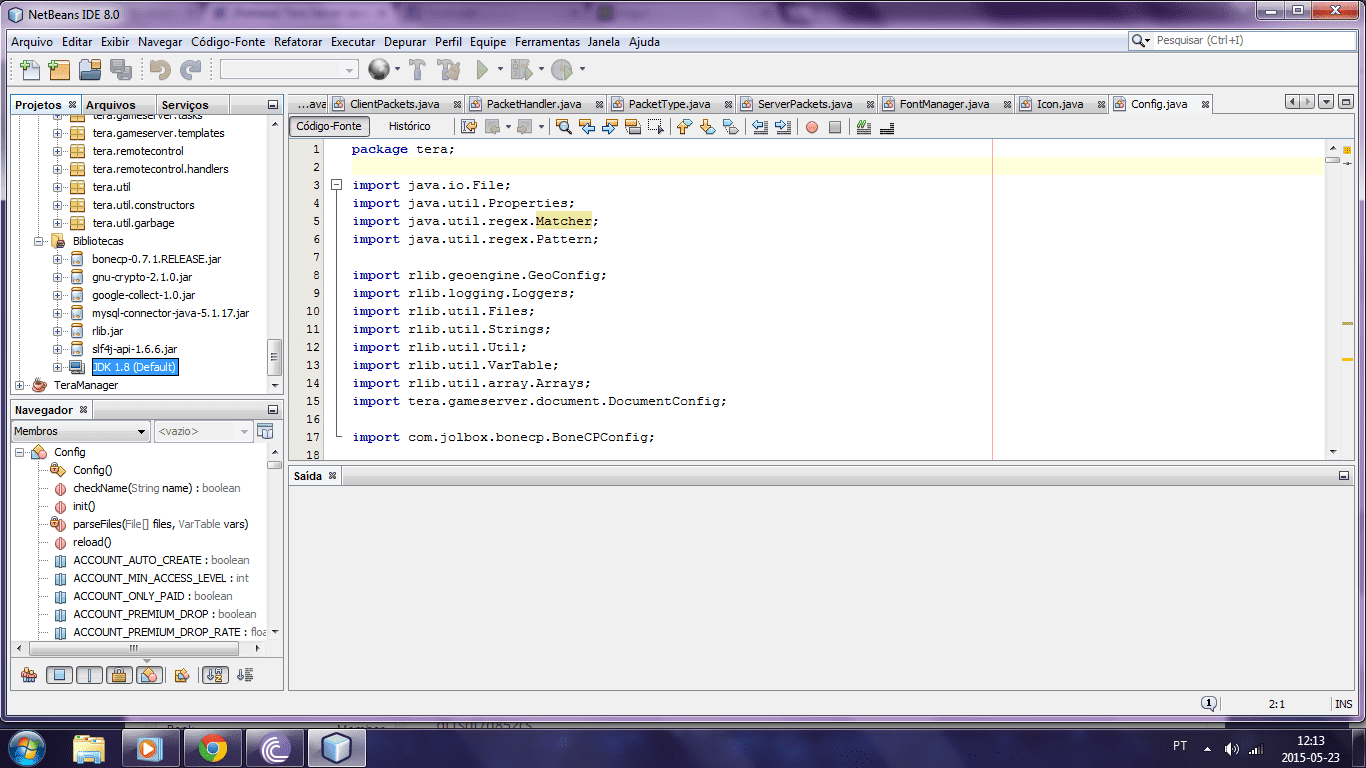The width and height of the screenshot is (1366, 768).
Task: Select Sort by Source in Navigator
Action: pos(245,675)
